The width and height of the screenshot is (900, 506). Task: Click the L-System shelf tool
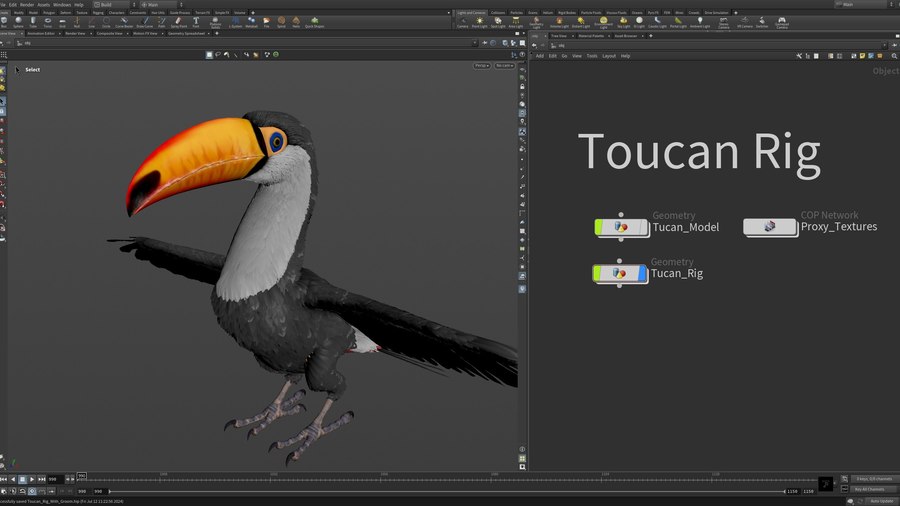pos(234,22)
